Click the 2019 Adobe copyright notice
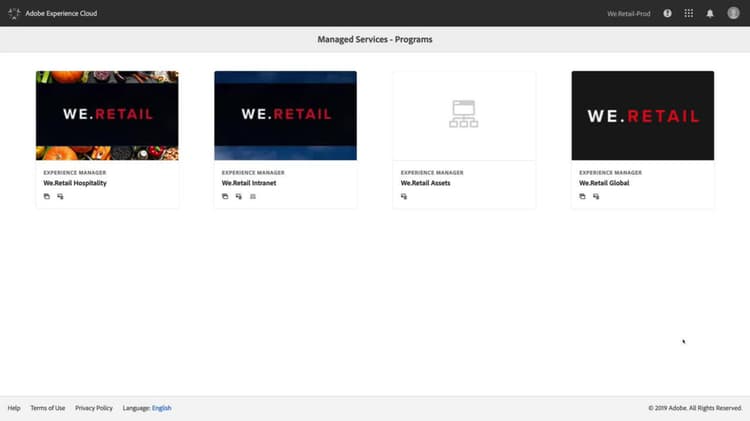This screenshot has height=421, width=750. pos(695,408)
